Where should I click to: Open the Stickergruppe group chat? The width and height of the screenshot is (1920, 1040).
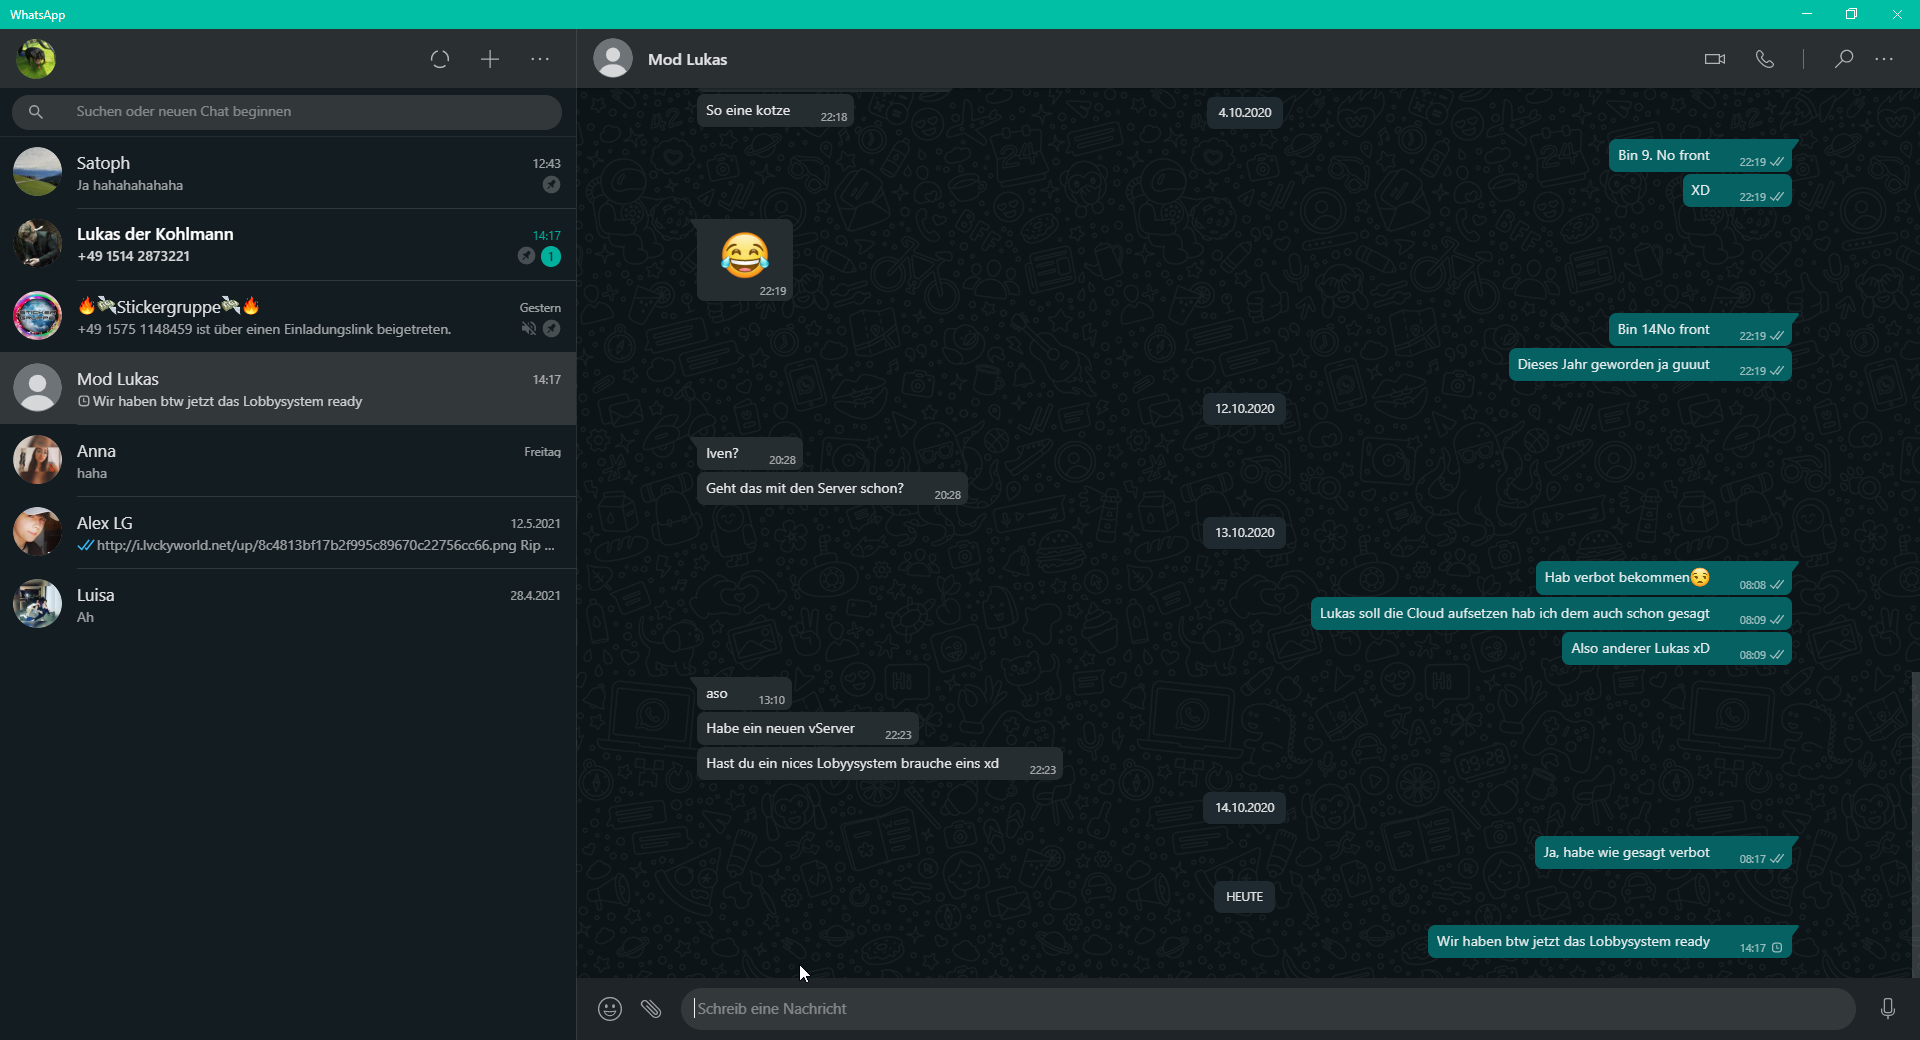[x=288, y=317]
